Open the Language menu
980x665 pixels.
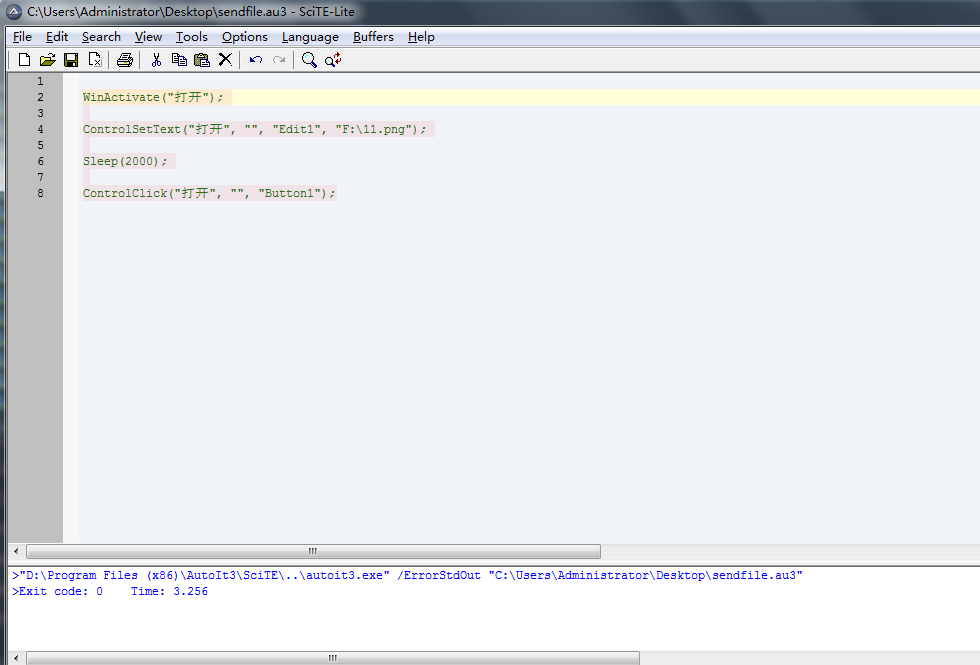[310, 37]
